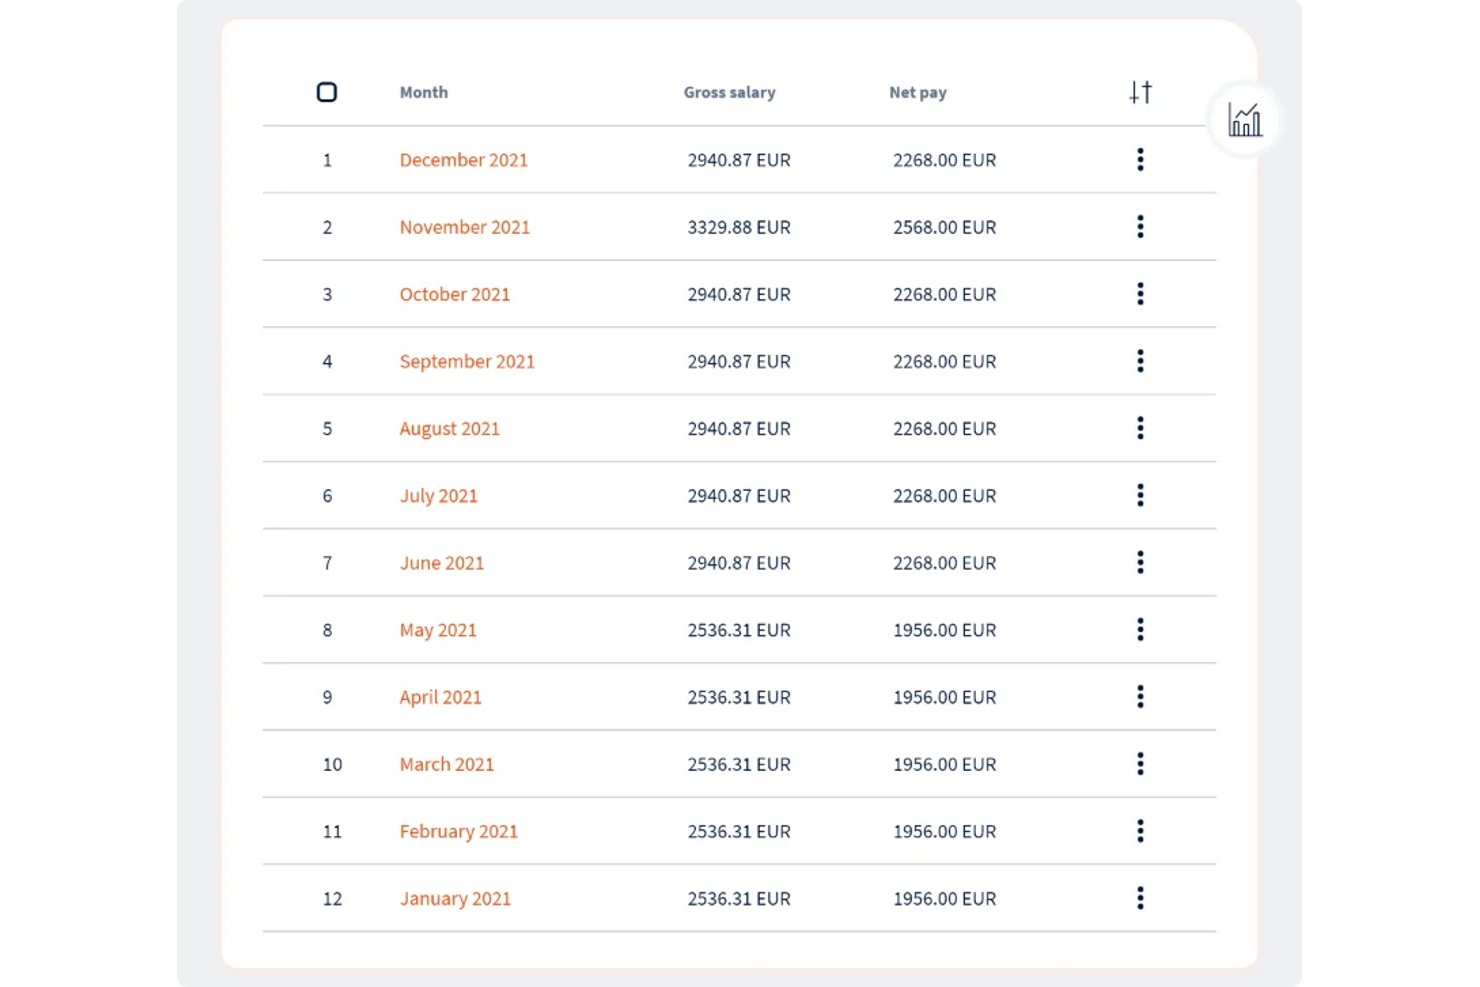Open the December 2021 payslip link
Image resolution: width=1480 pixels, height=987 pixels.
[x=463, y=160]
